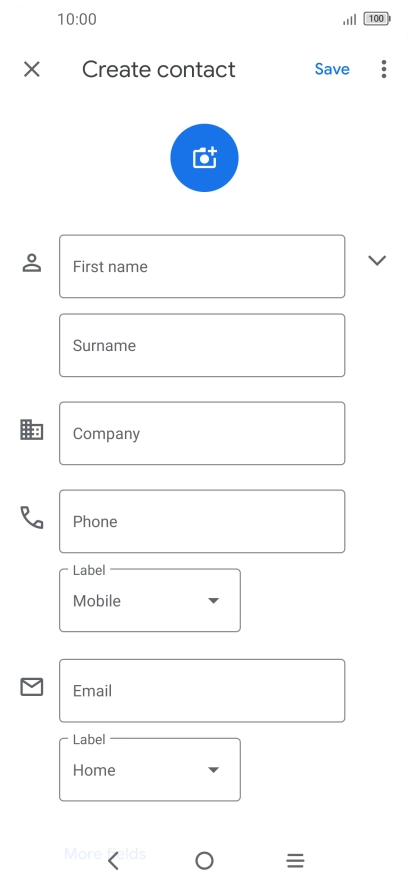
Task: Close the Create contact screen with X
Action: pos(32,69)
